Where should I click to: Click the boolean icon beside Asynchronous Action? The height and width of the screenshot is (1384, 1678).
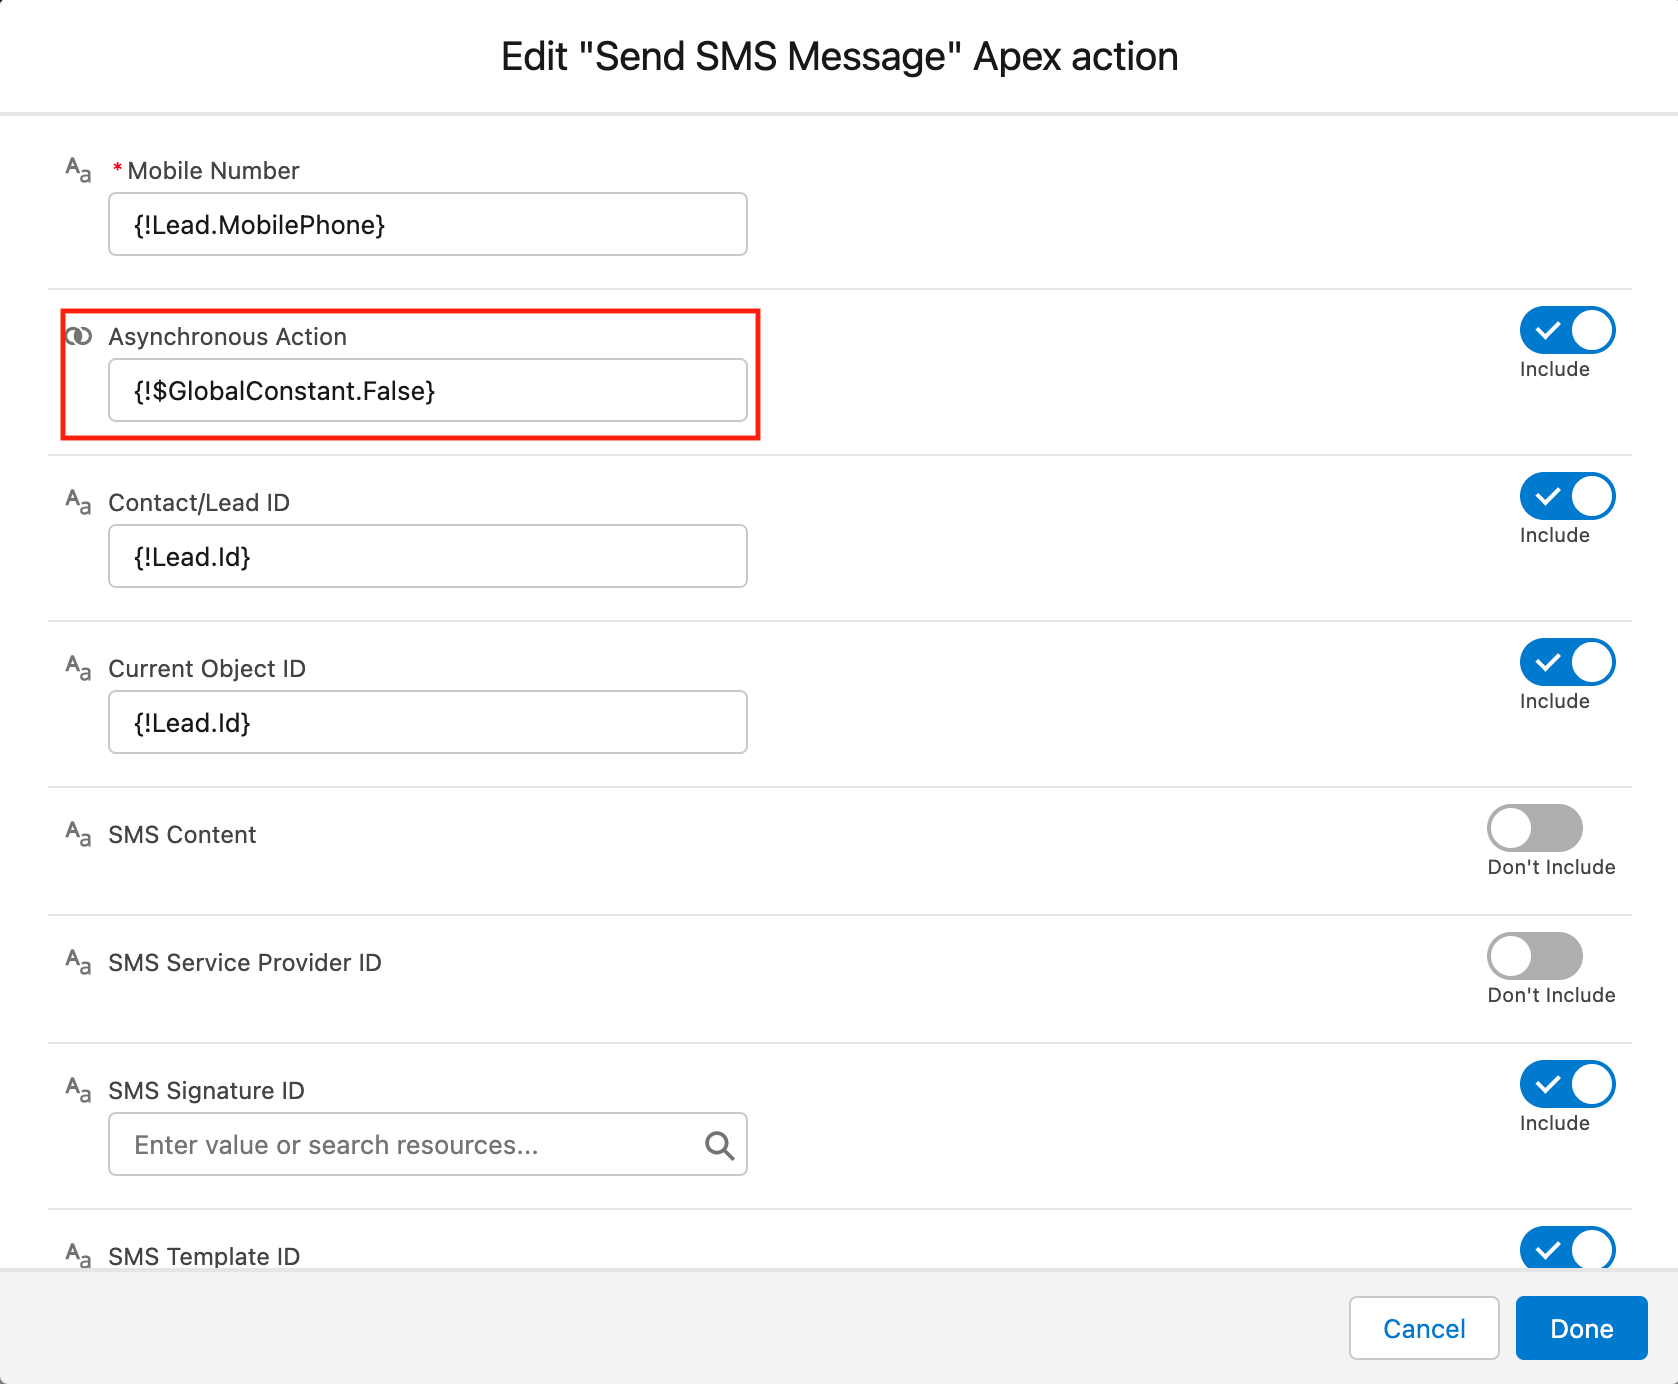click(78, 336)
